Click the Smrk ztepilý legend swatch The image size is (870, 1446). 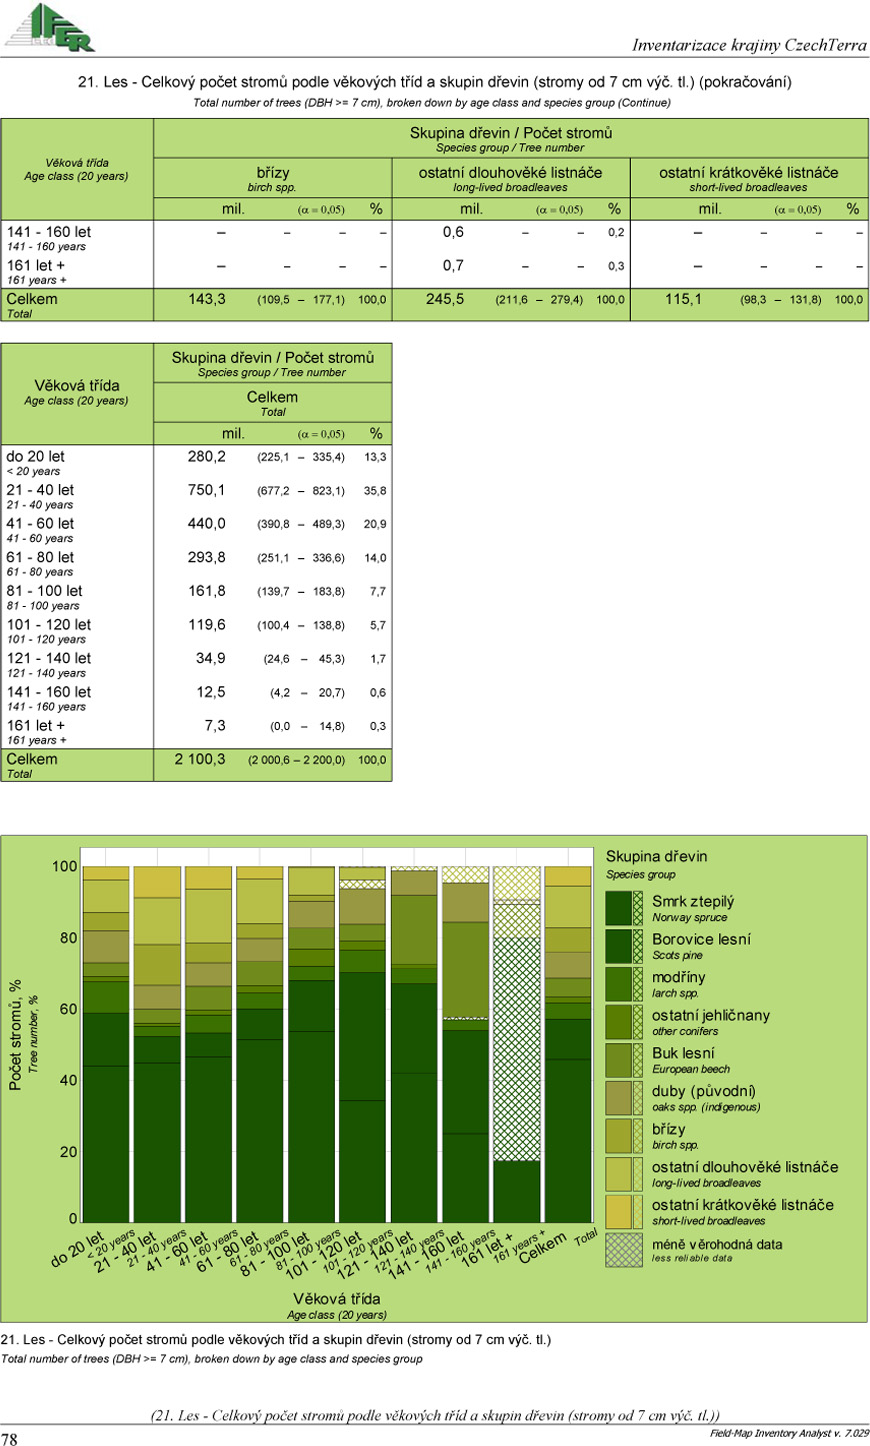pyautogui.click(x=624, y=908)
